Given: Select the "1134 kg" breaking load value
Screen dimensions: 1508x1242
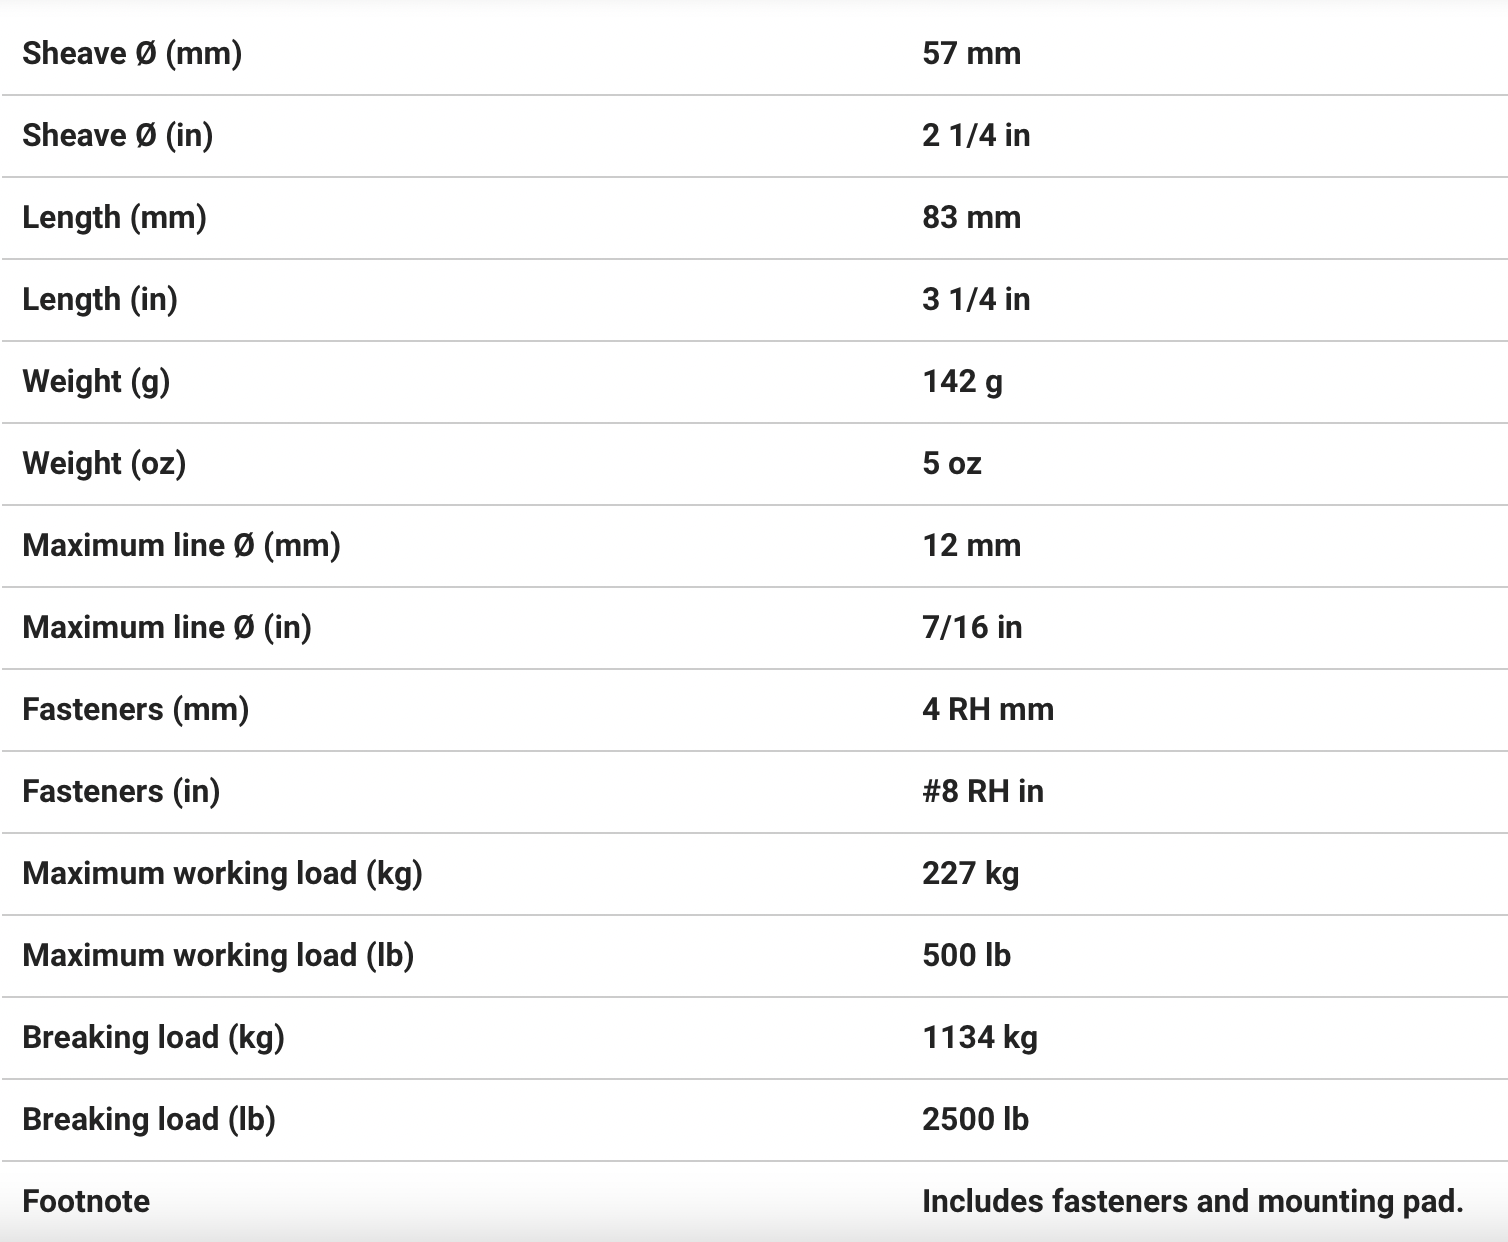Looking at the screenshot, I should (980, 1037).
